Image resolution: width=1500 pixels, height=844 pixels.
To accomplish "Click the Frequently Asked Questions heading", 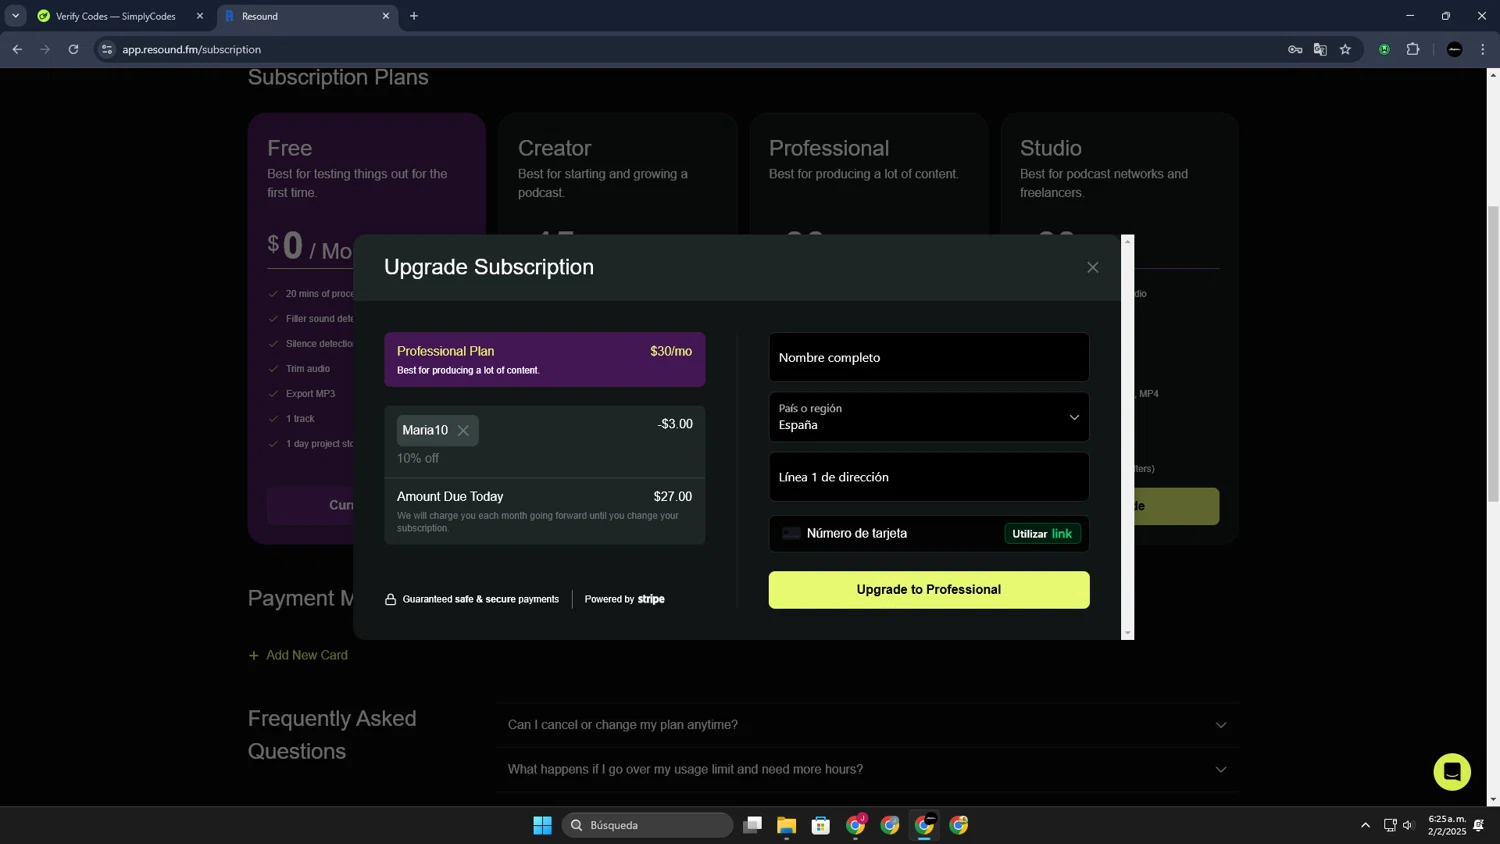I will (332, 735).
